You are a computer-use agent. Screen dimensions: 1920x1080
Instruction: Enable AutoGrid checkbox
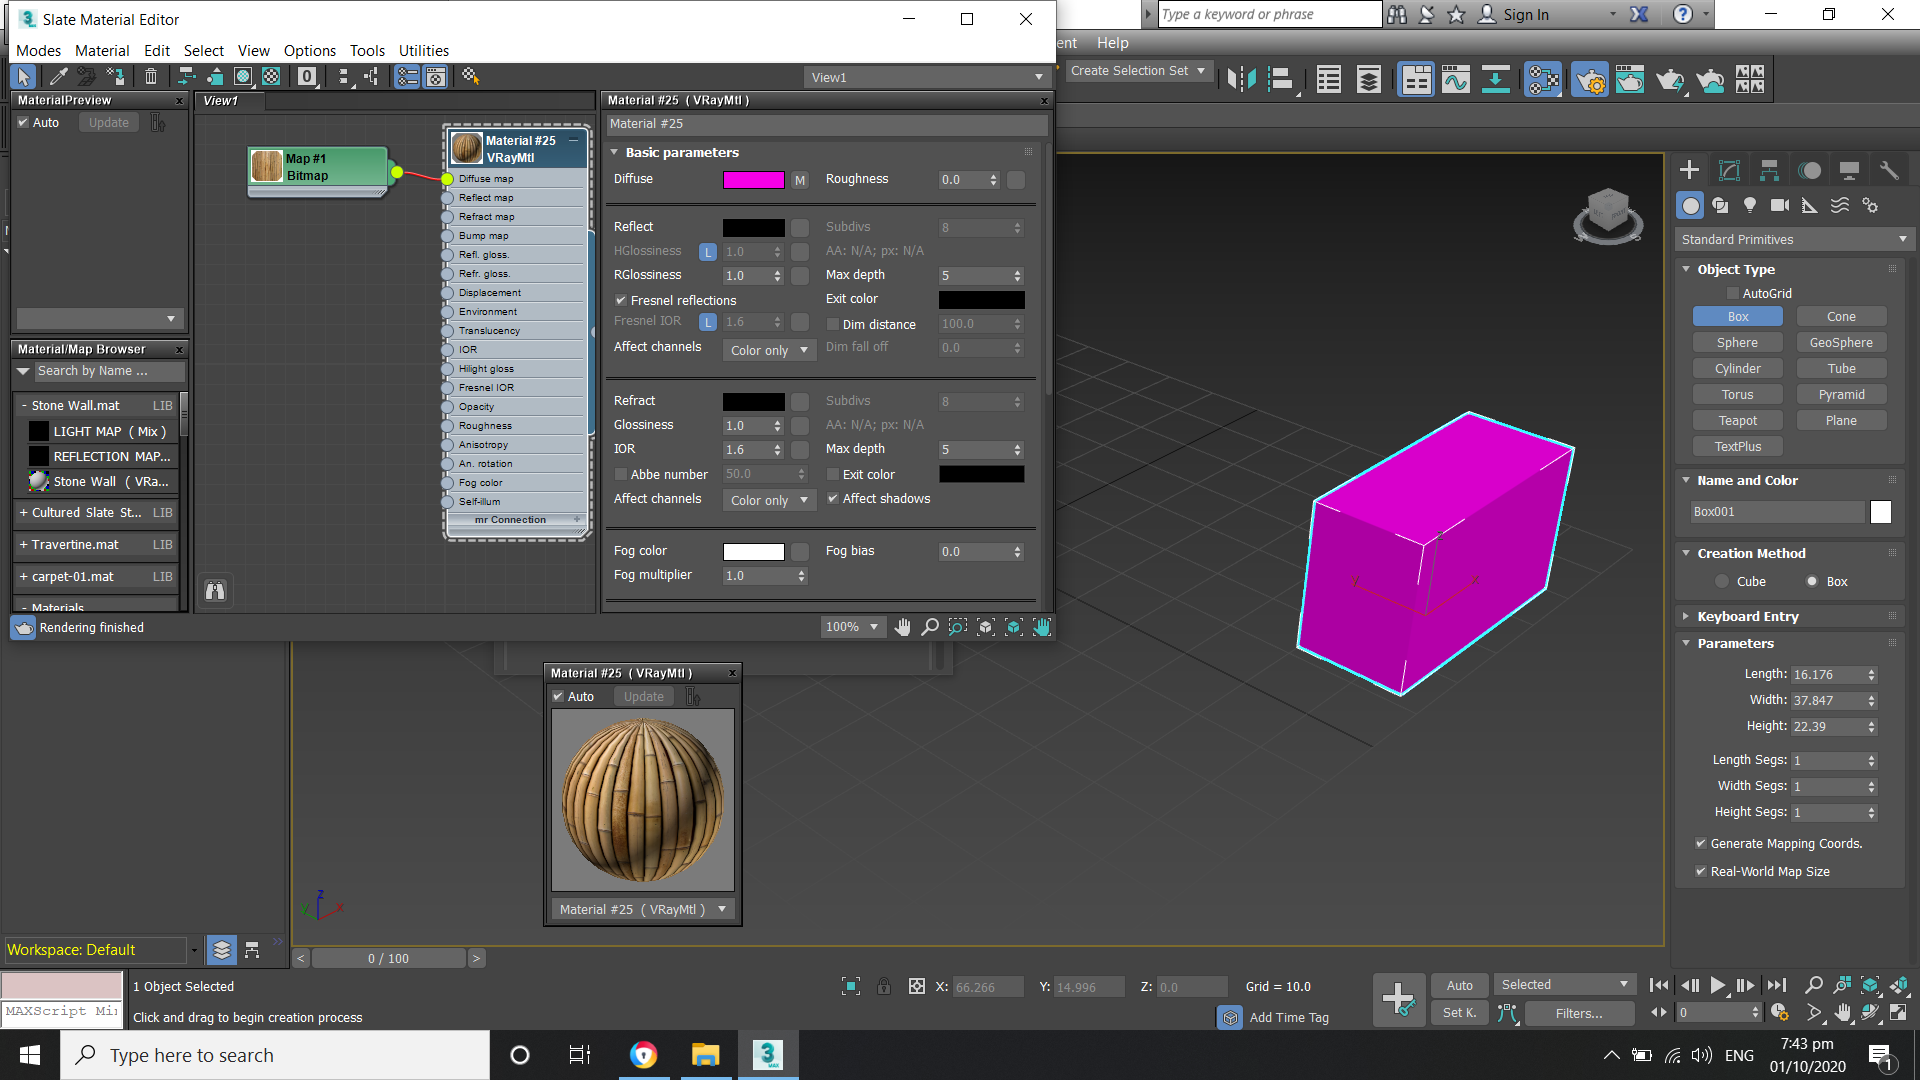pyautogui.click(x=1733, y=293)
